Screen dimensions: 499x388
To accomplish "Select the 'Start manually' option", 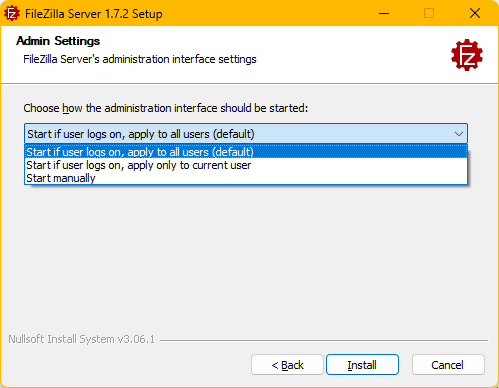I will pos(246,178).
